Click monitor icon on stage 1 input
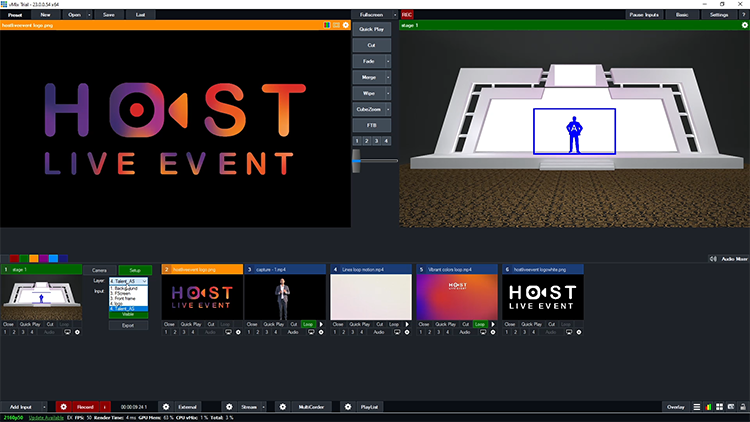This screenshot has width=750, height=422. pyautogui.click(x=66, y=331)
